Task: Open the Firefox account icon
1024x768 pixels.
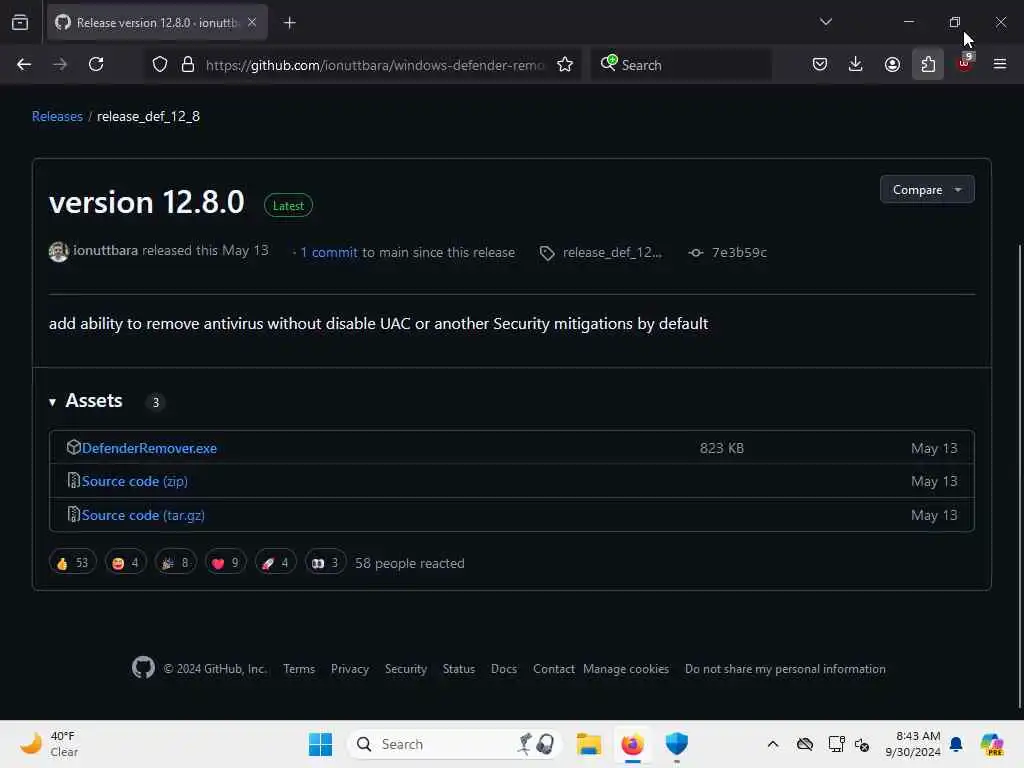Action: click(892, 65)
